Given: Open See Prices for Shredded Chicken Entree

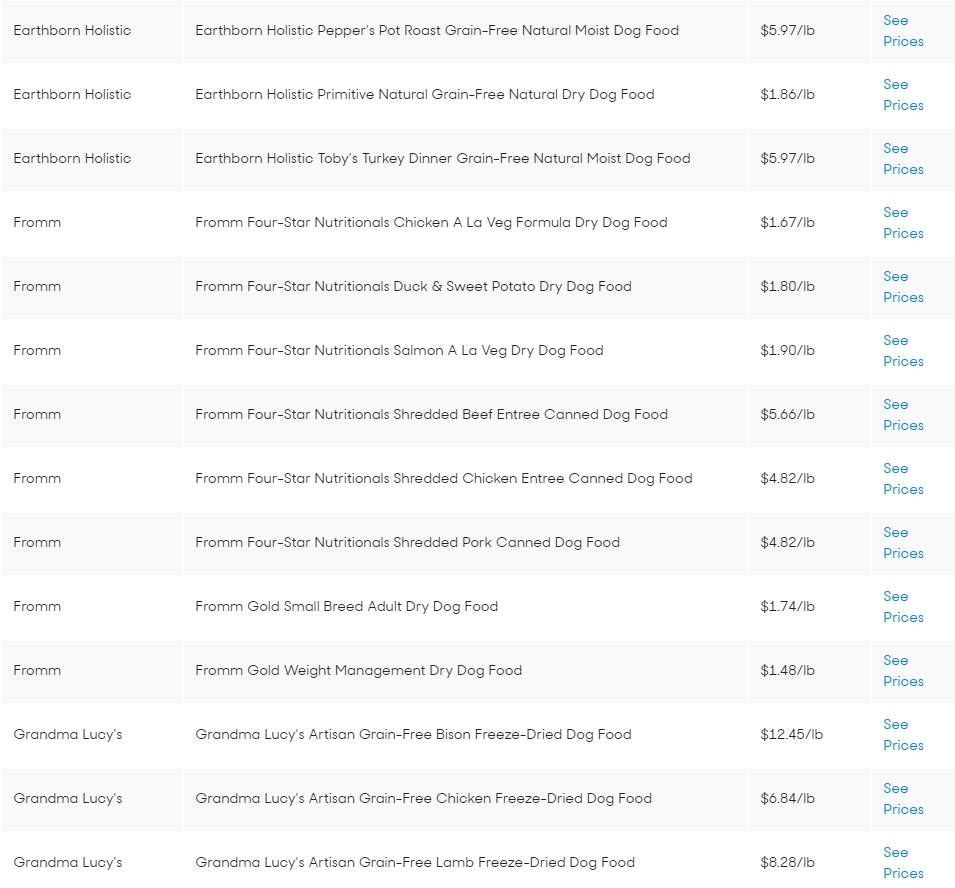Looking at the screenshot, I should tap(903, 479).
